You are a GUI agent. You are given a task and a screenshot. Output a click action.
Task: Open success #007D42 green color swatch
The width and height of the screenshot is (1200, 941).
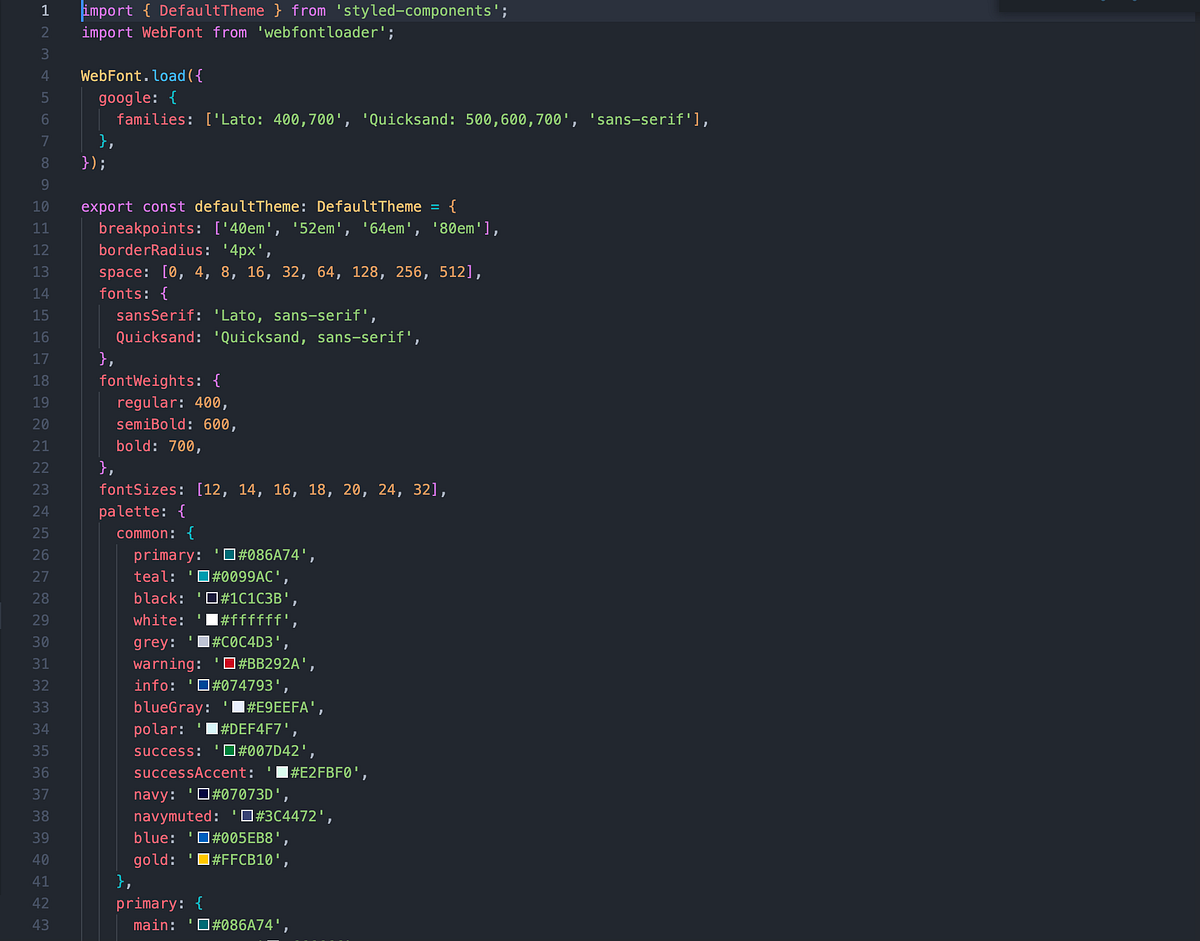pos(229,751)
